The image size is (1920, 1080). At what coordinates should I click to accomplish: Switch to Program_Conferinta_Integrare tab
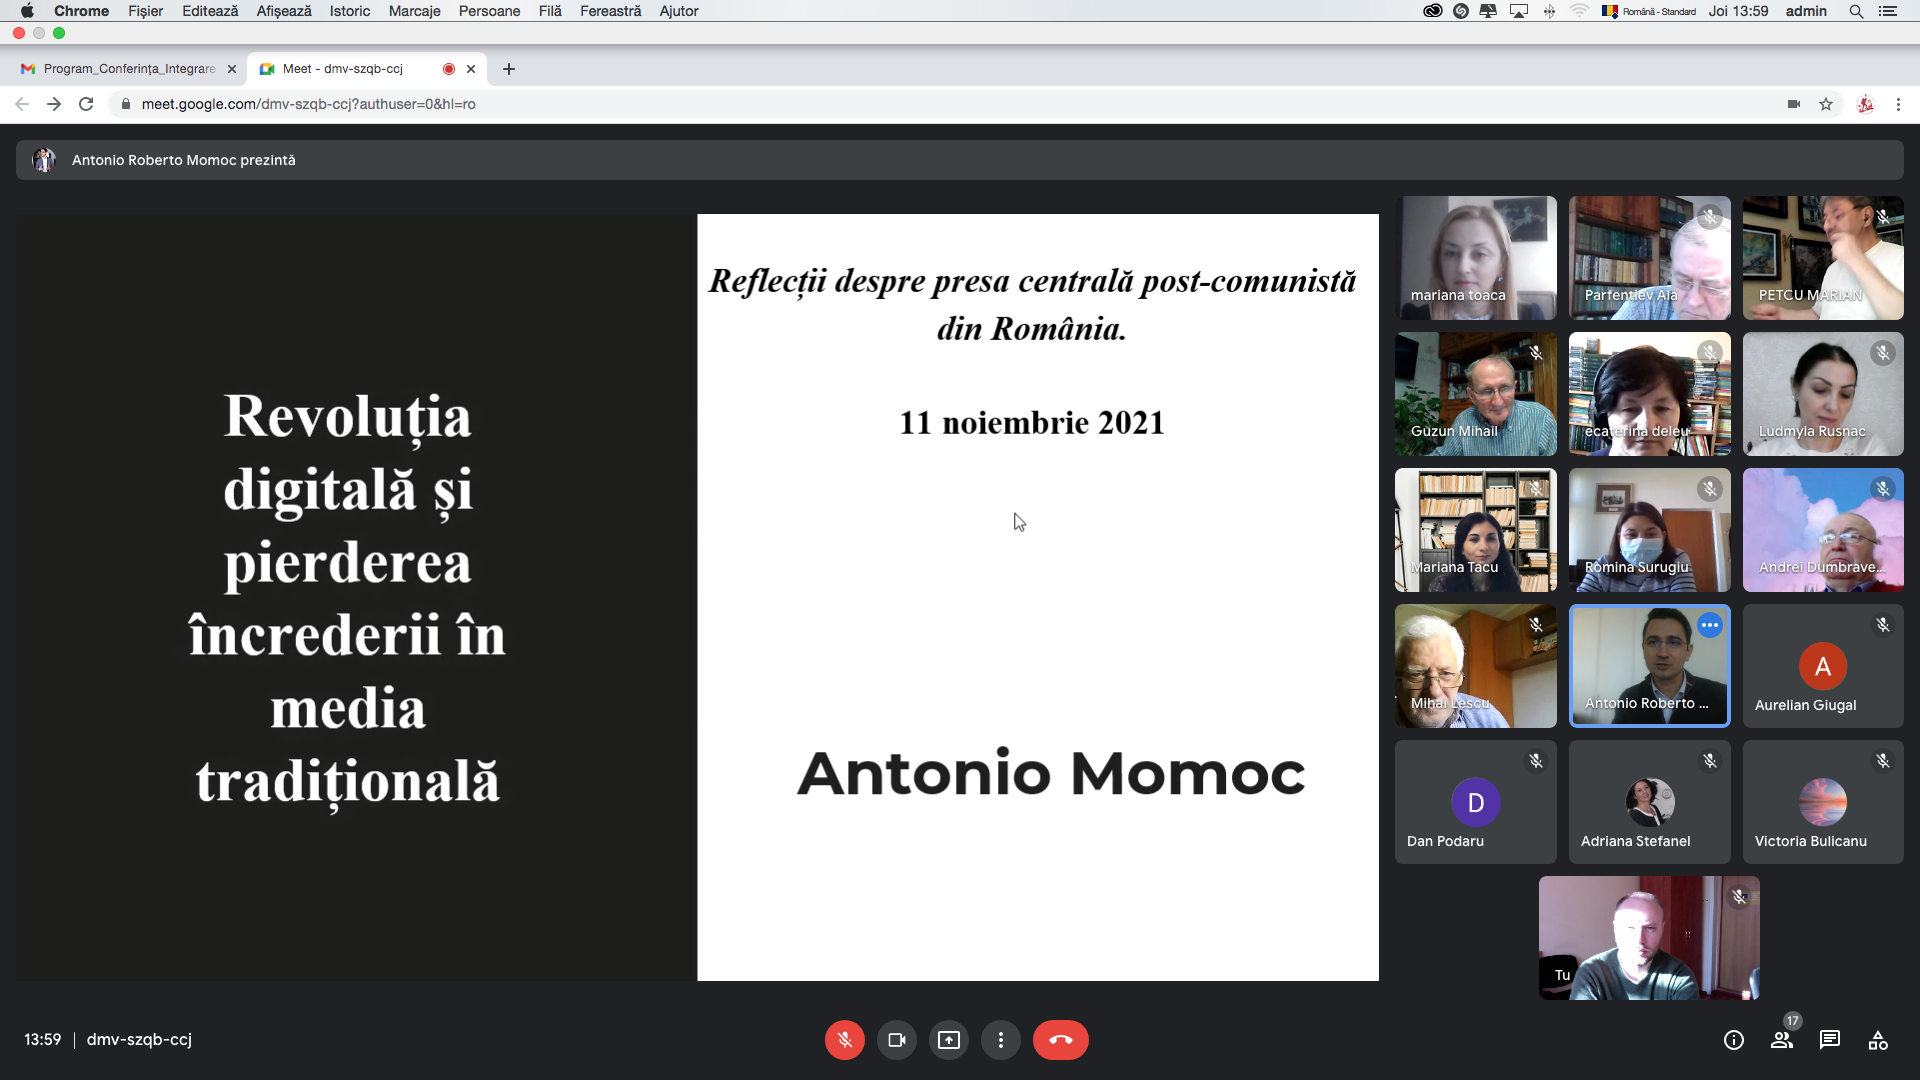129,69
